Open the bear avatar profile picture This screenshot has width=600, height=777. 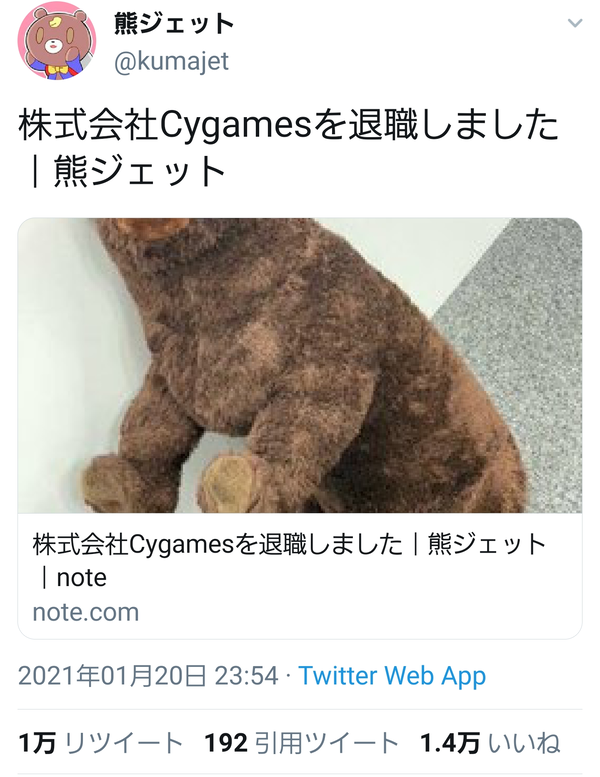pos(56,41)
